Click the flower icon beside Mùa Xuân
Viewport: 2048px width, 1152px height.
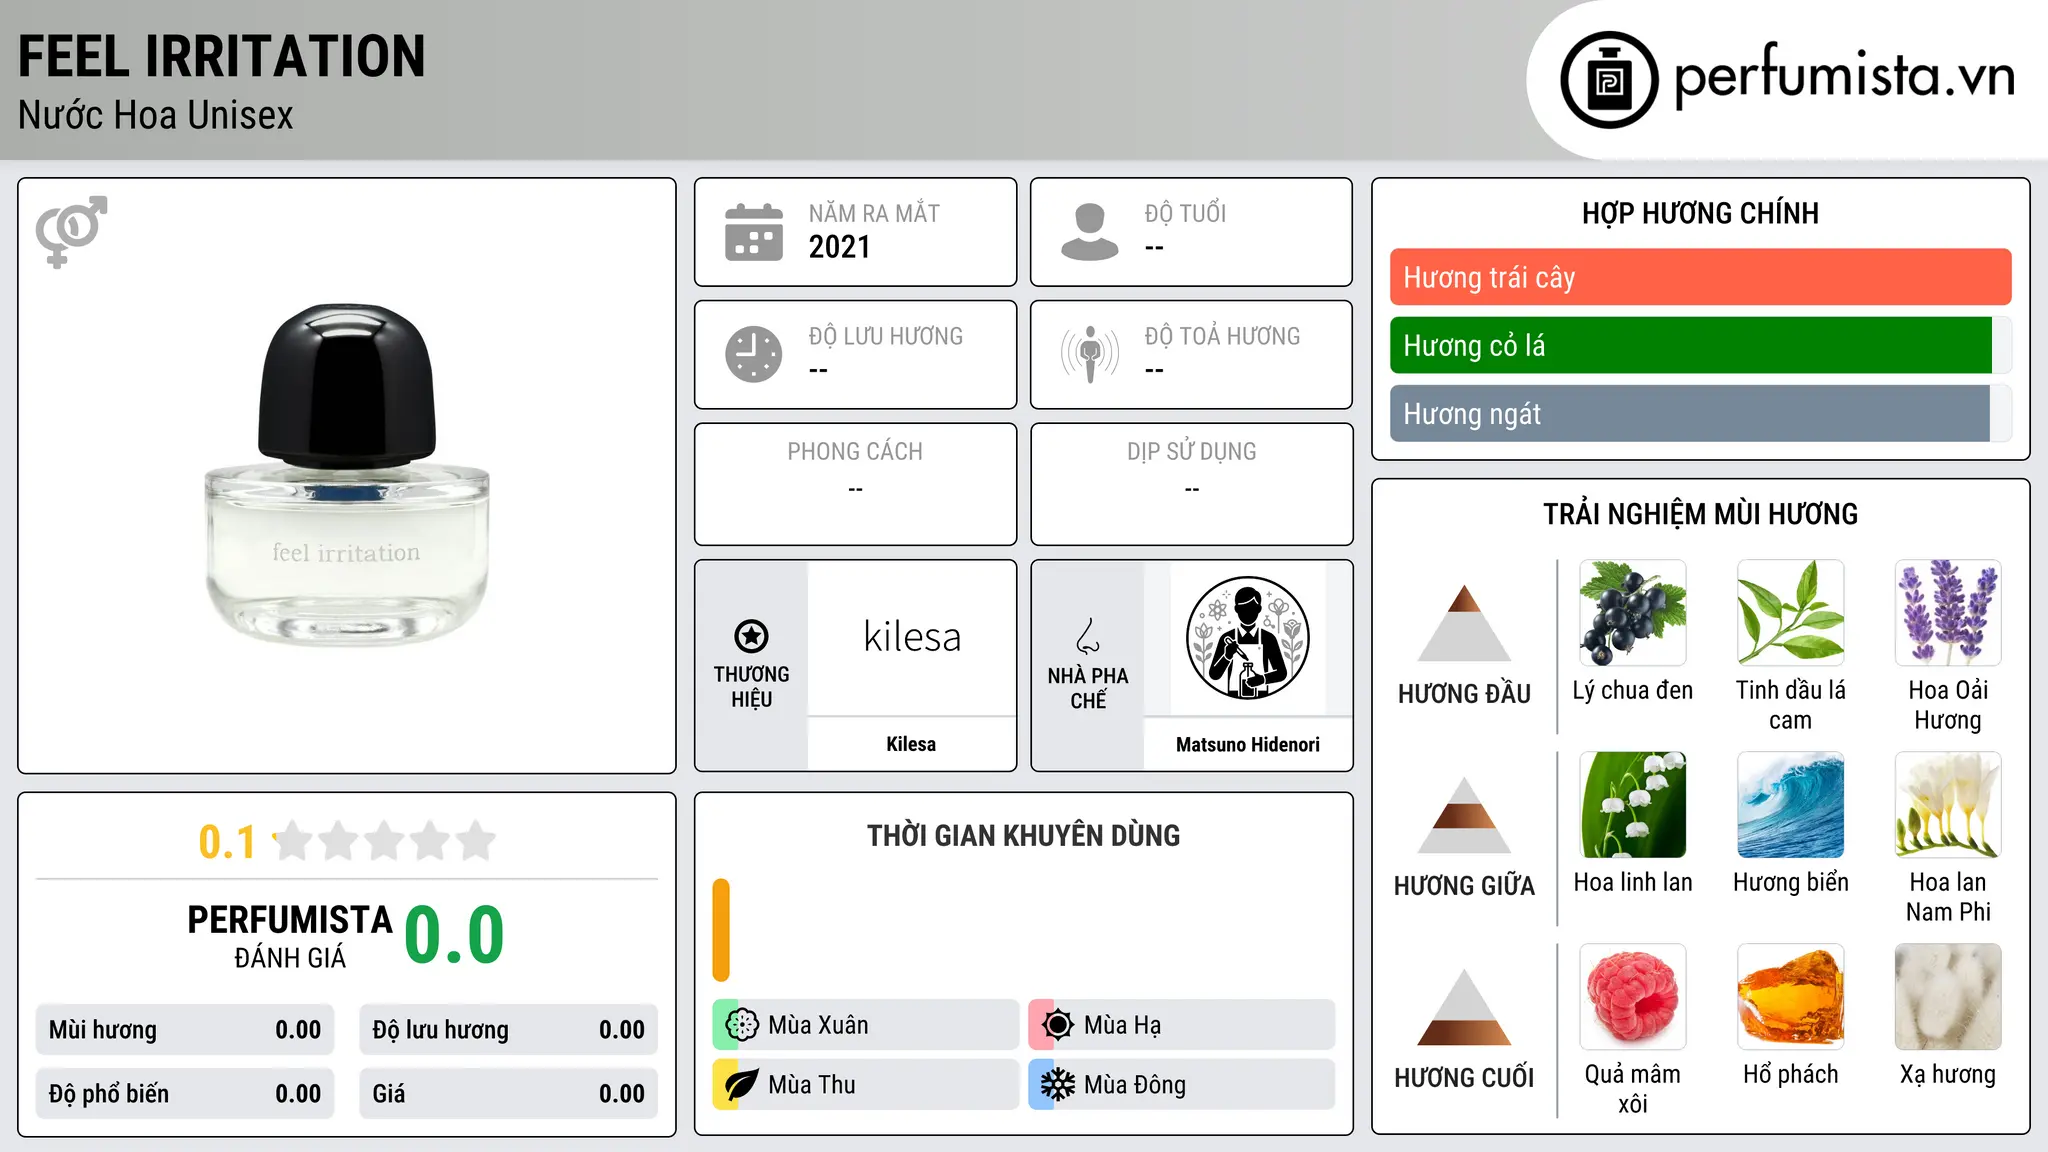pos(741,1025)
